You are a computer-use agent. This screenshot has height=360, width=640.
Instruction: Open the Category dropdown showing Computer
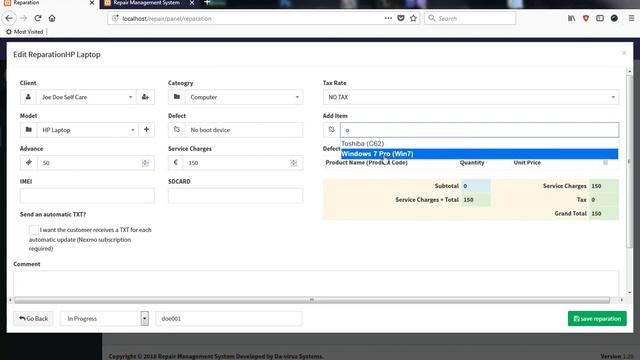click(x=244, y=97)
